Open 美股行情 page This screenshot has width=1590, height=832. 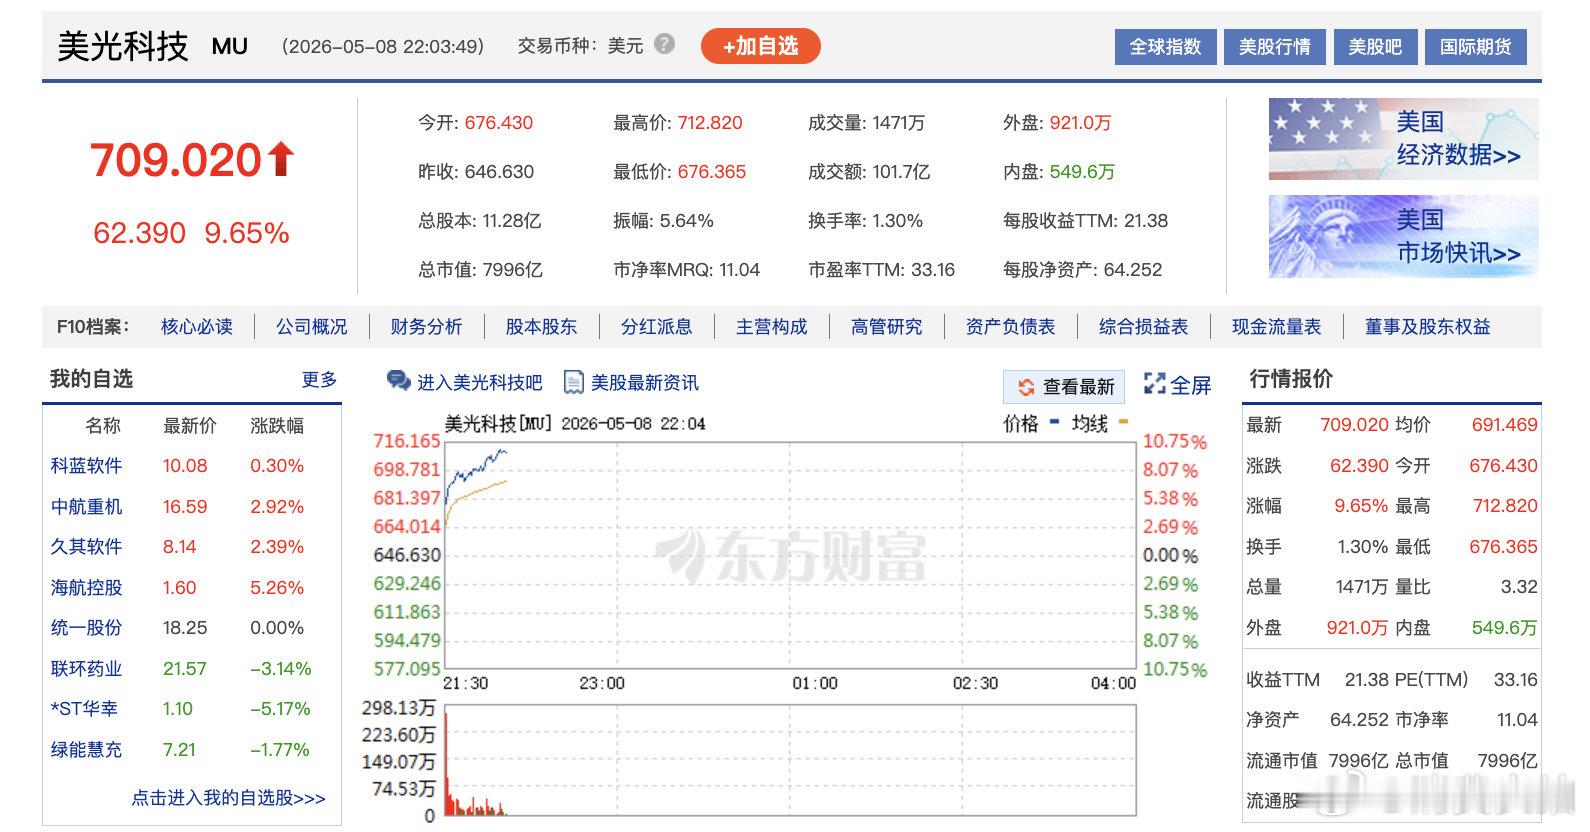(x=1274, y=47)
